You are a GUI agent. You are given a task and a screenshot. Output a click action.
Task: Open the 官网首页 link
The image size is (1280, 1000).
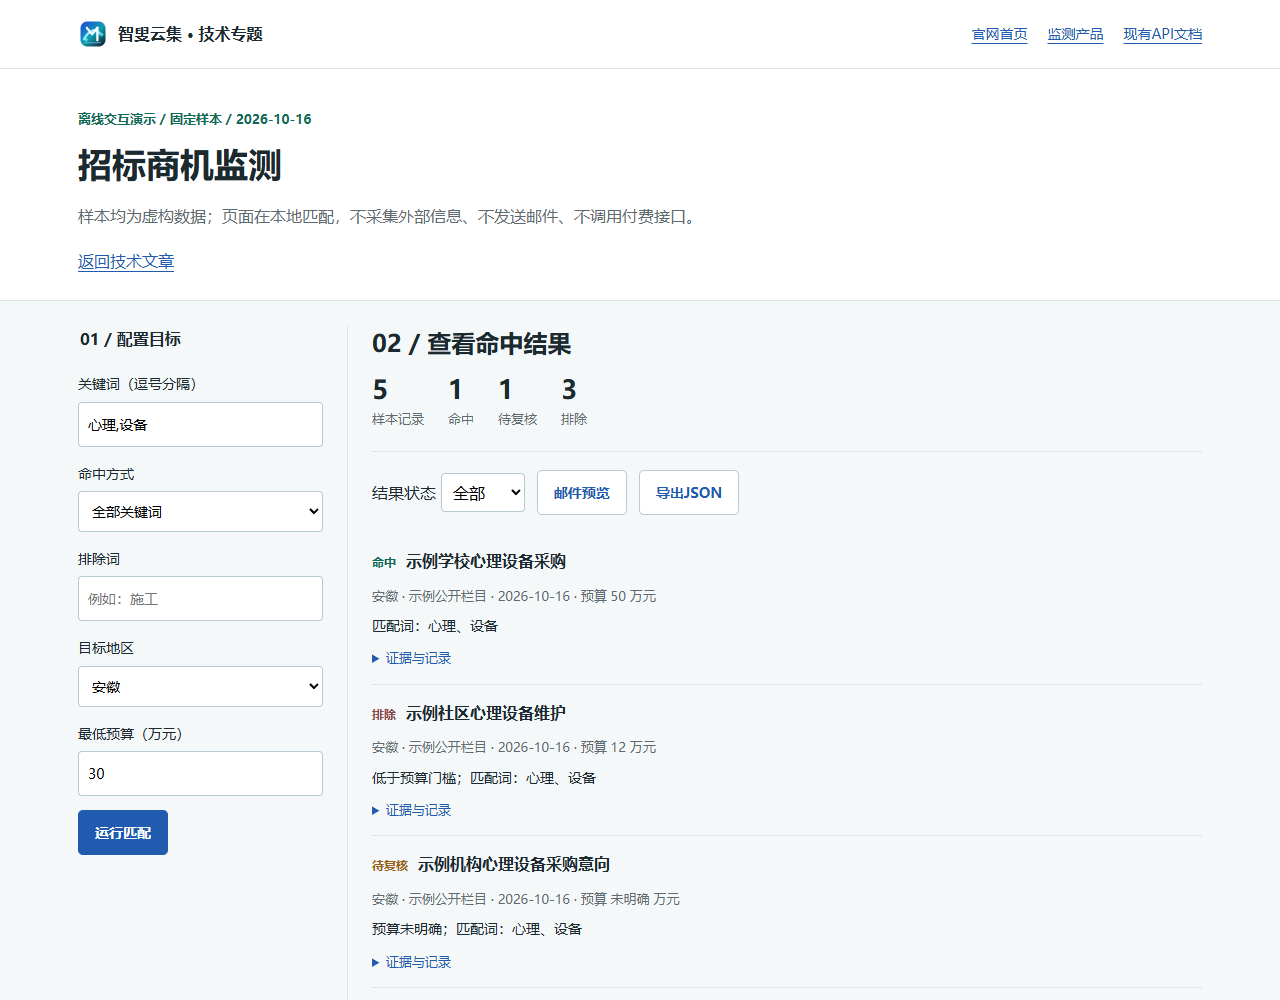999,34
